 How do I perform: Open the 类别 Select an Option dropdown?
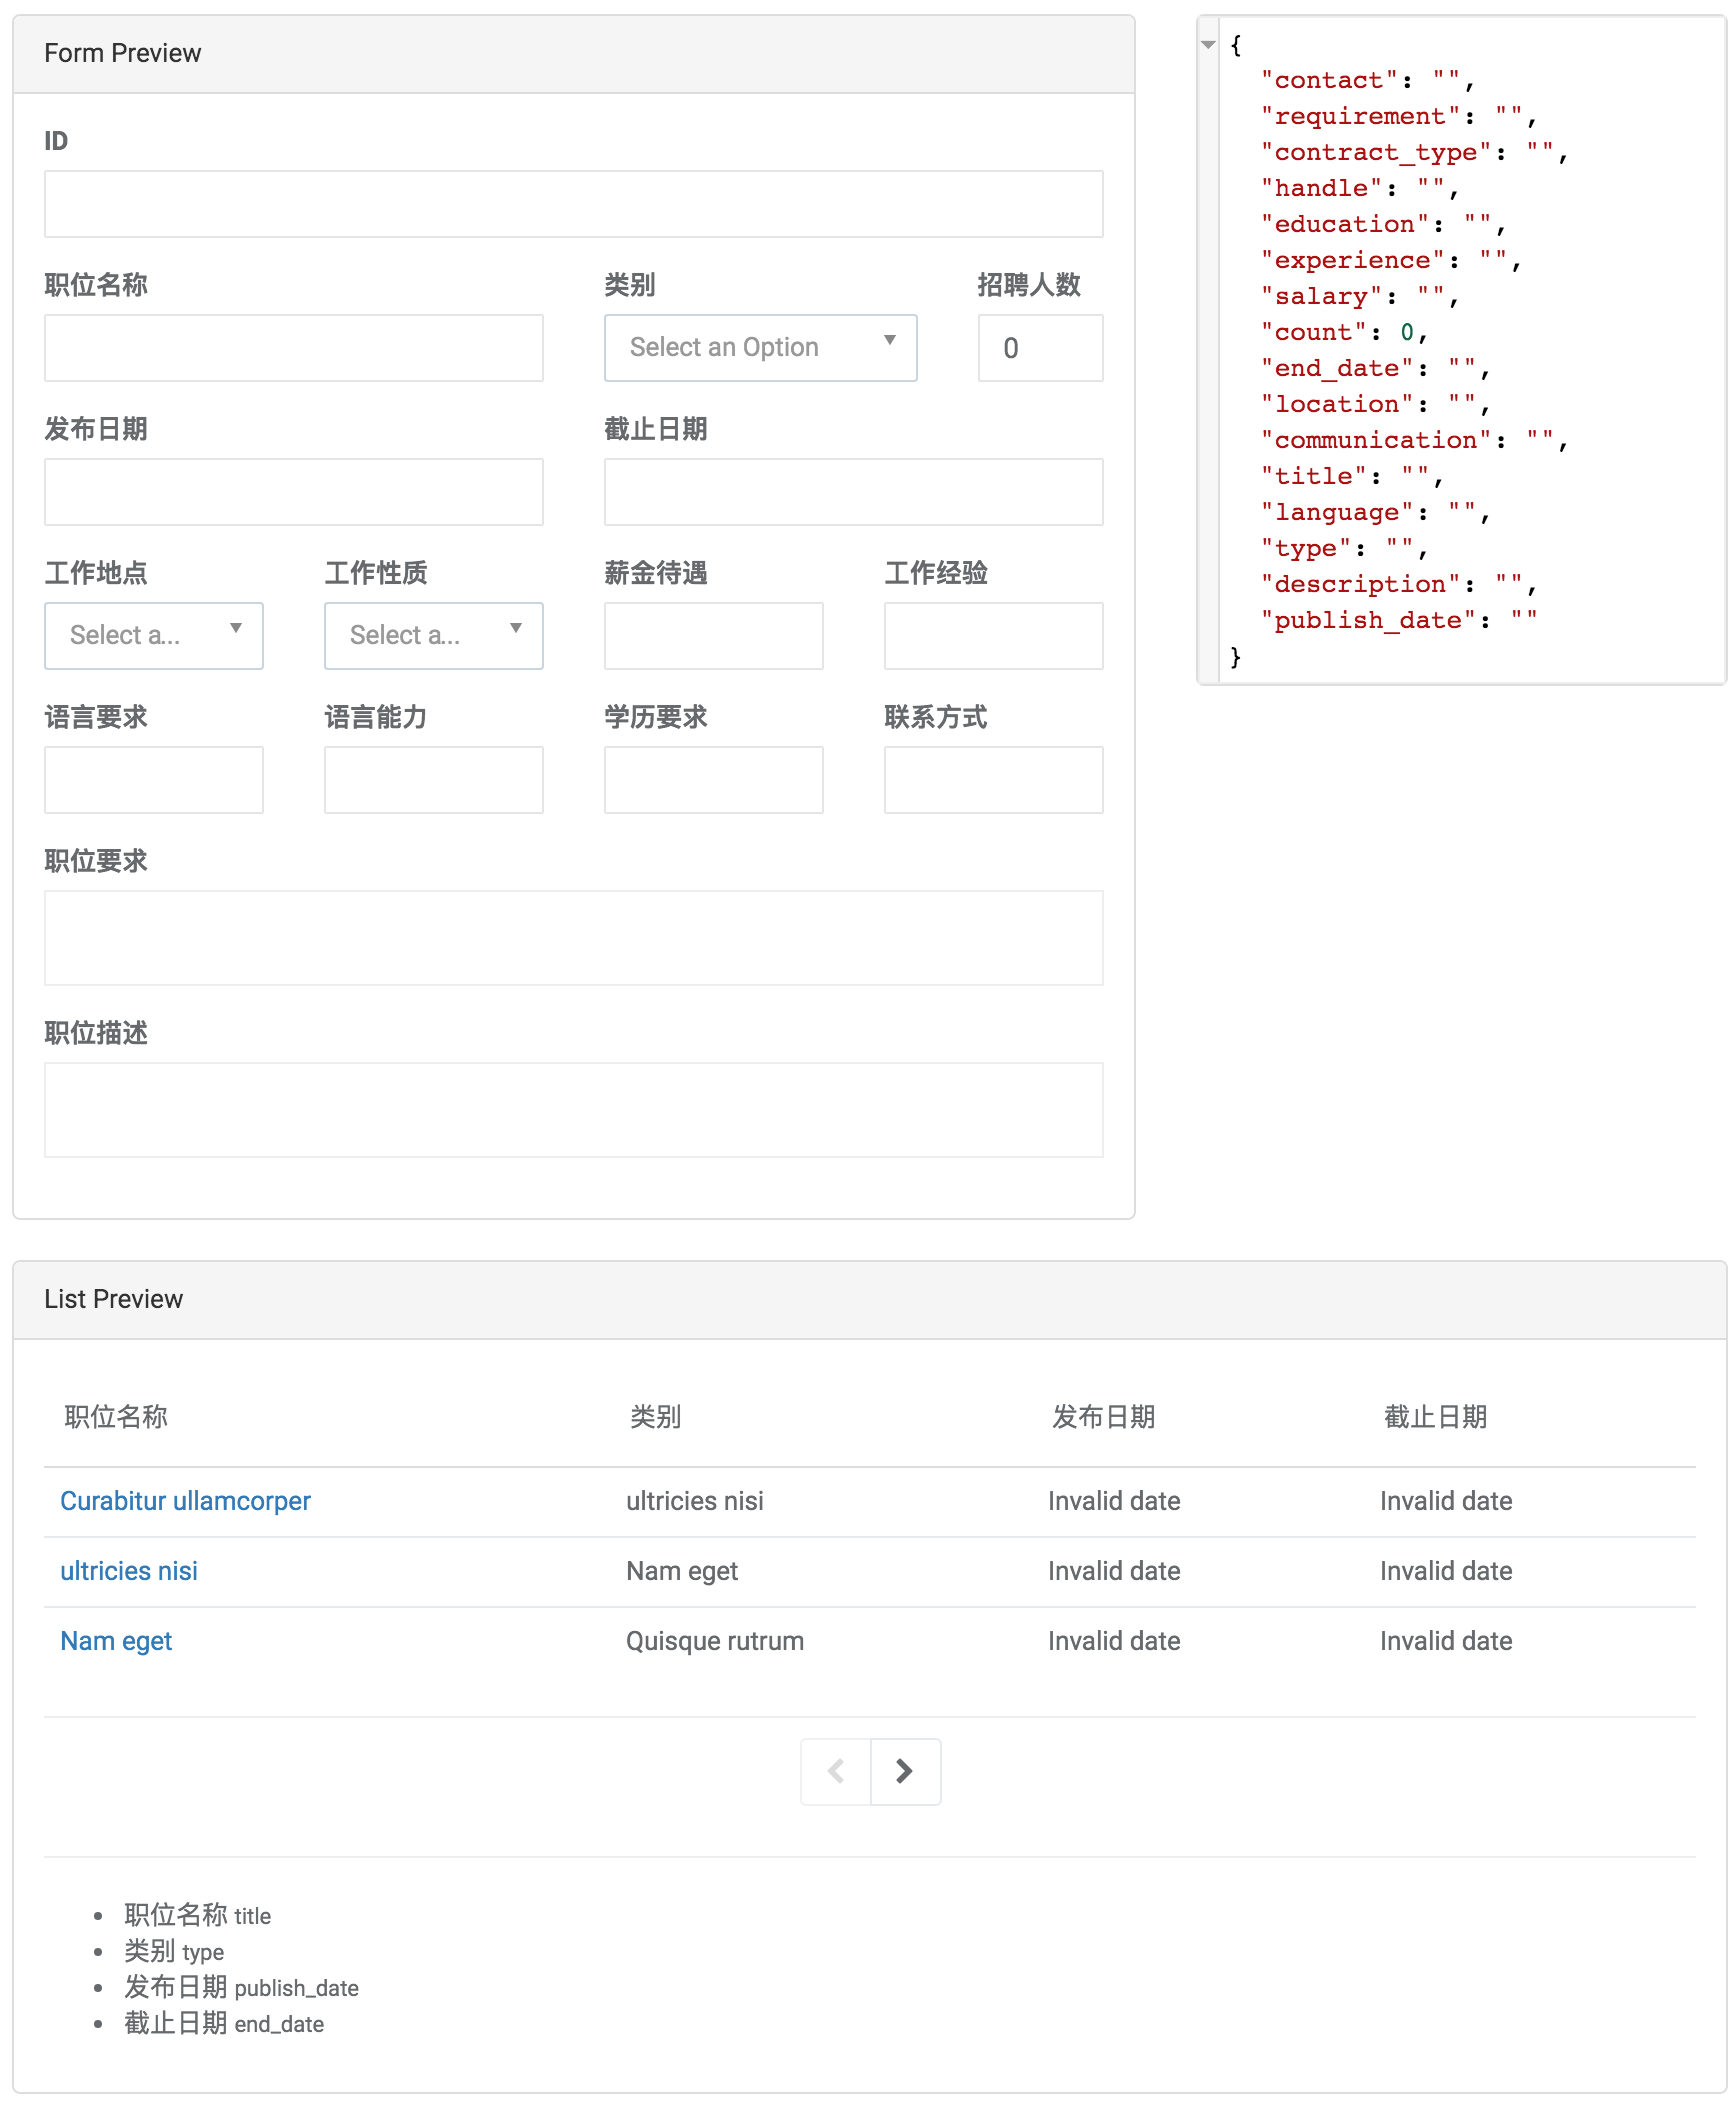click(761, 348)
